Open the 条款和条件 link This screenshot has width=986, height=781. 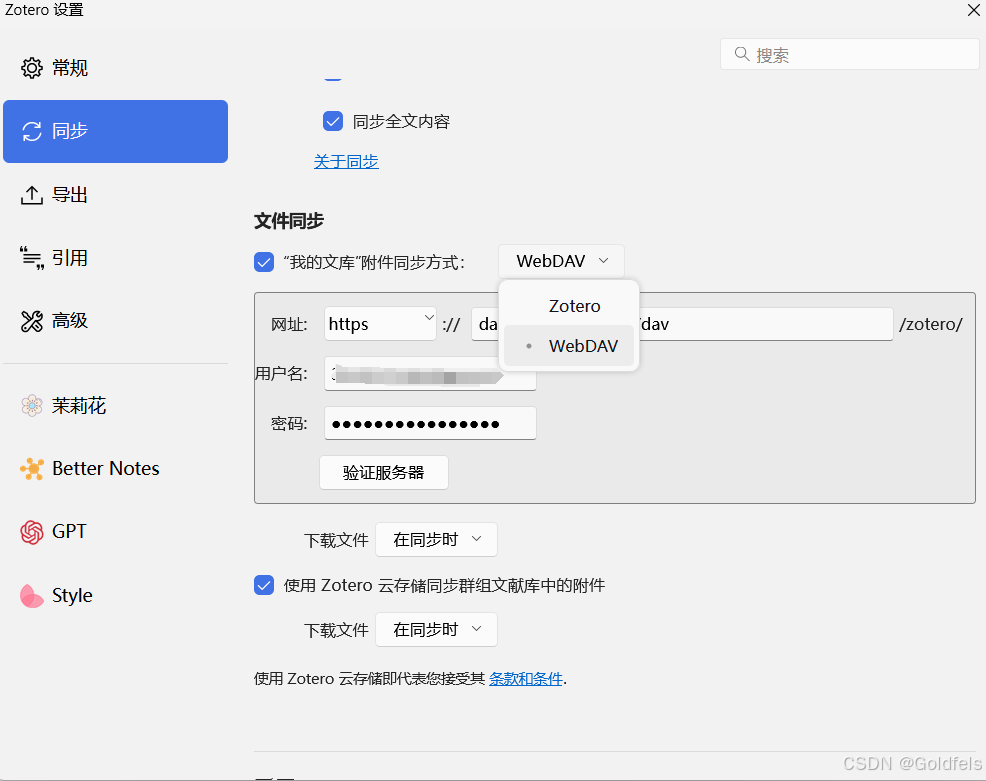(x=526, y=679)
